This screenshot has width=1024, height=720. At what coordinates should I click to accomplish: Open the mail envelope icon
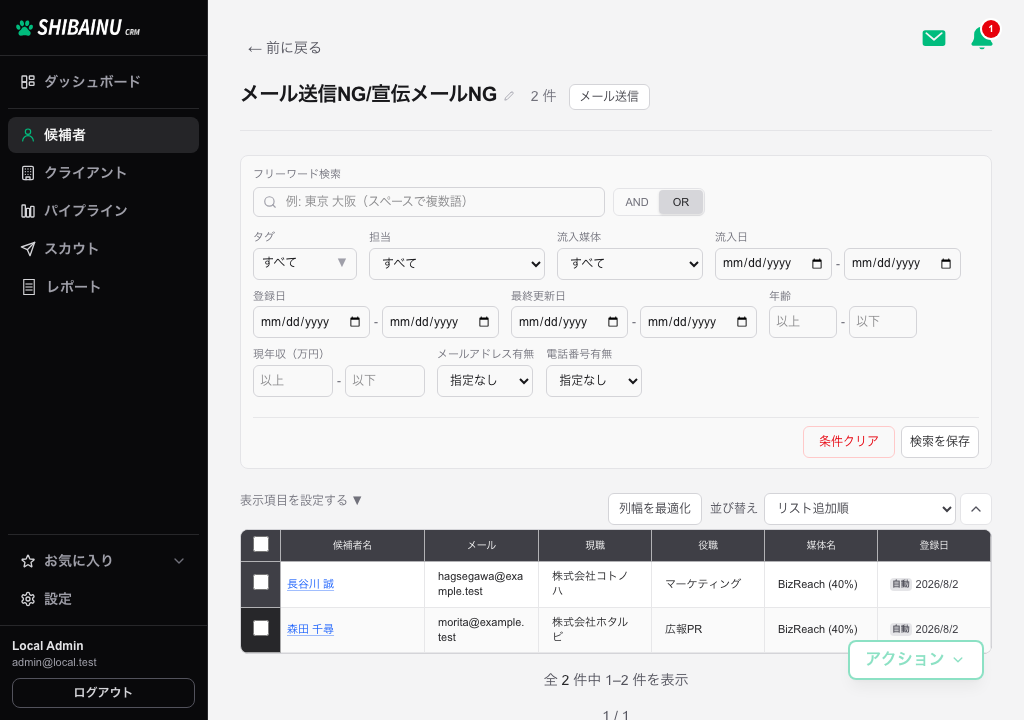pos(933,38)
